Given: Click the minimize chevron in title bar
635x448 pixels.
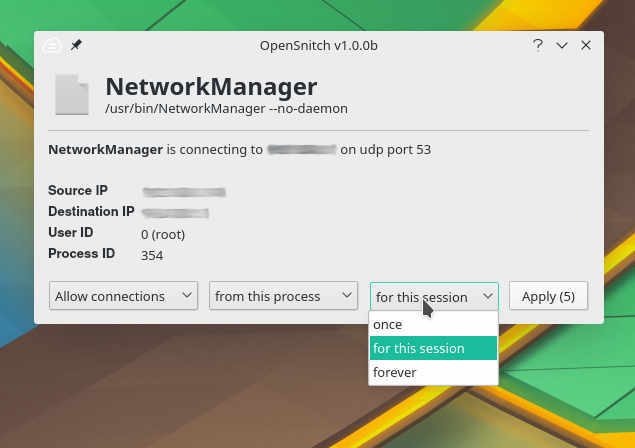Looking at the screenshot, I should 561,45.
